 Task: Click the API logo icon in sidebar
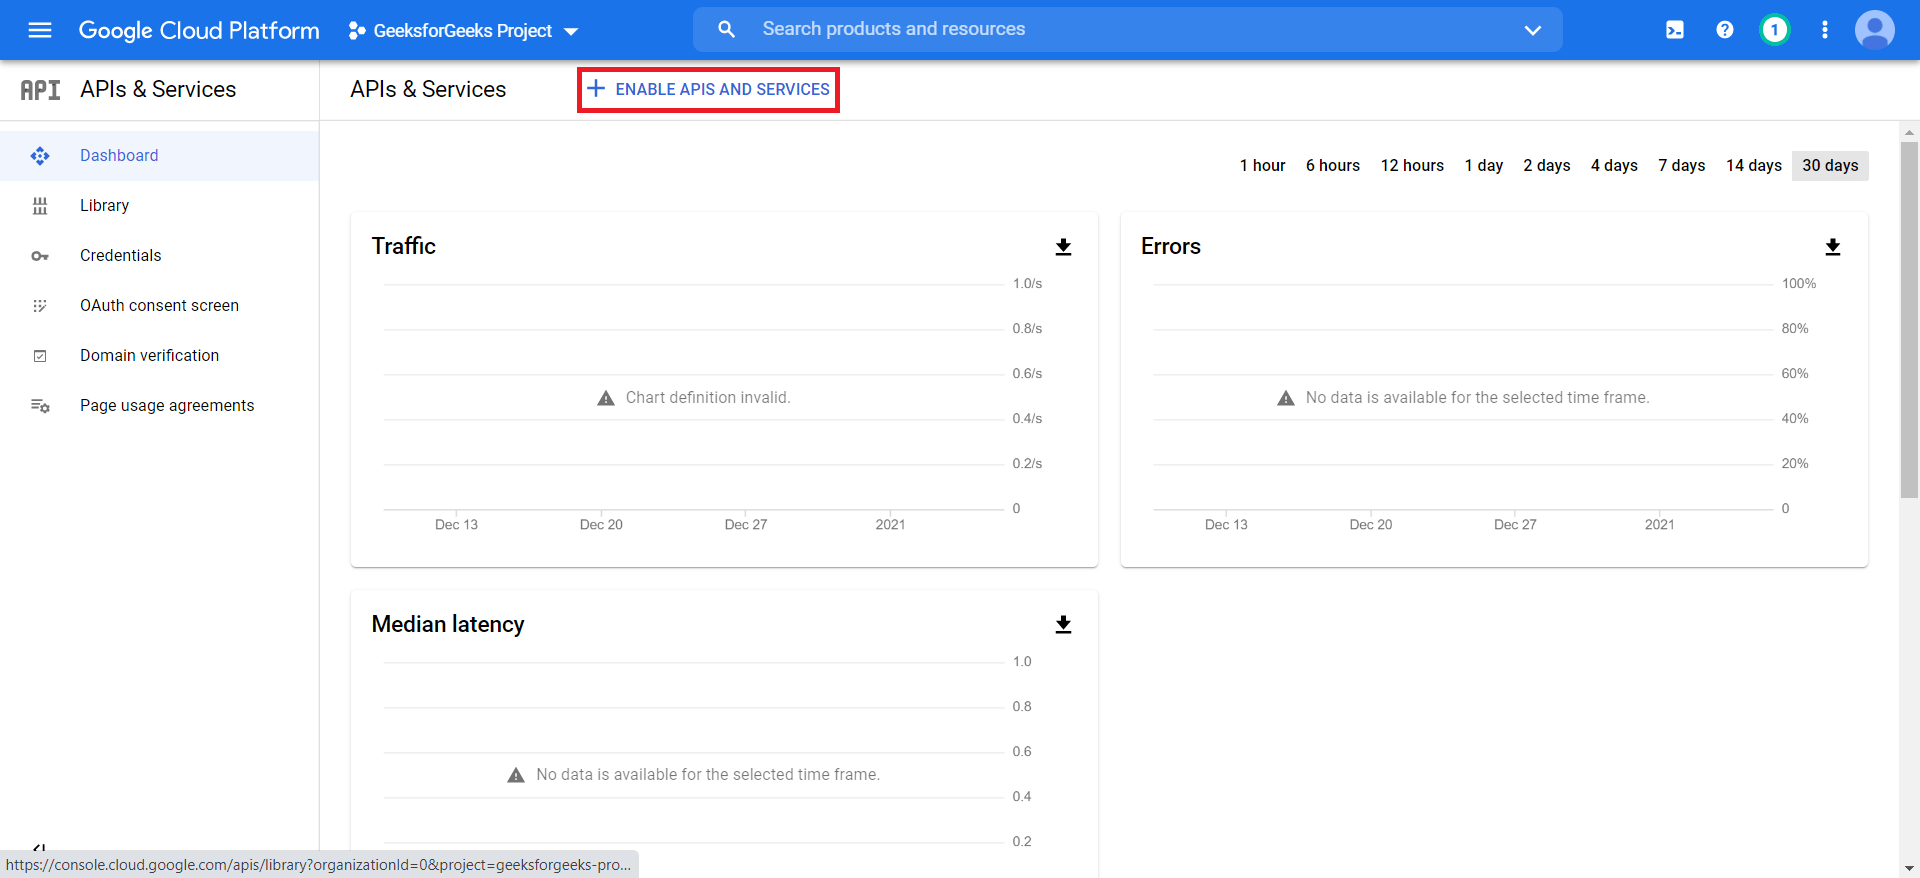[41, 90]
